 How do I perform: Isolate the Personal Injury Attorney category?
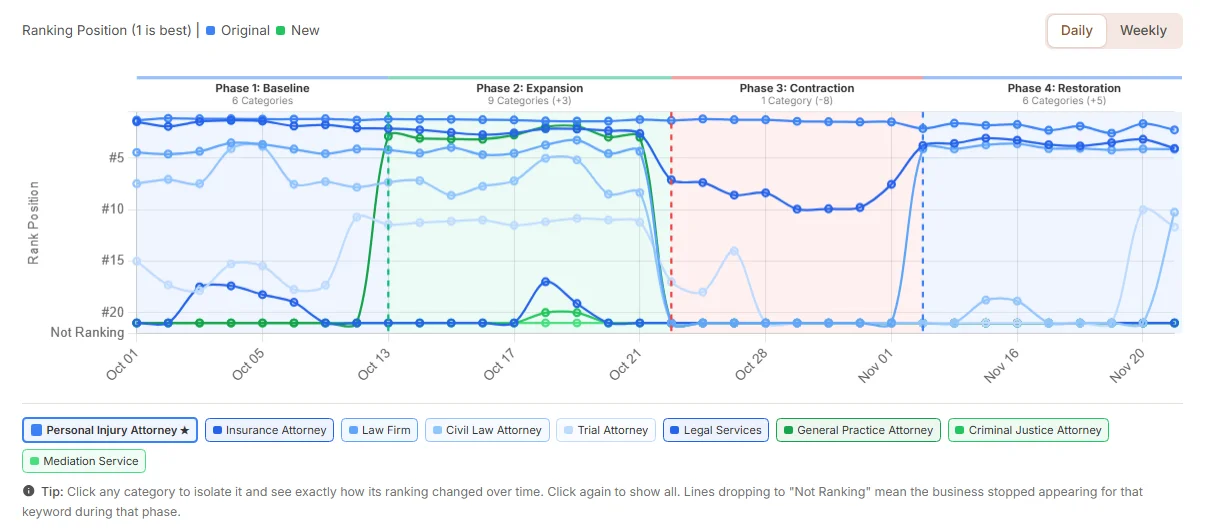(x=110, y=430)
